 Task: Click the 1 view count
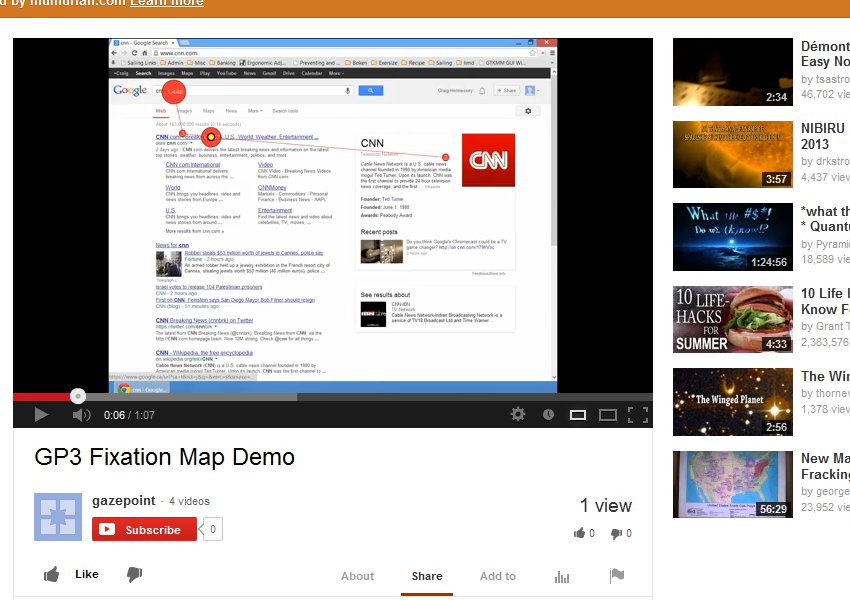tap(606, 506)
